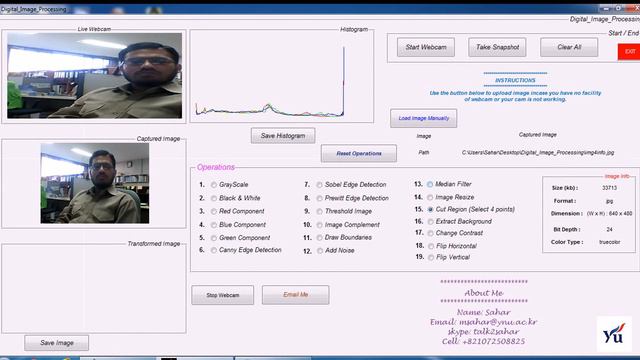640x360 pixels.
Task: Click the red EXIT button
Action: tap(629, 52)
